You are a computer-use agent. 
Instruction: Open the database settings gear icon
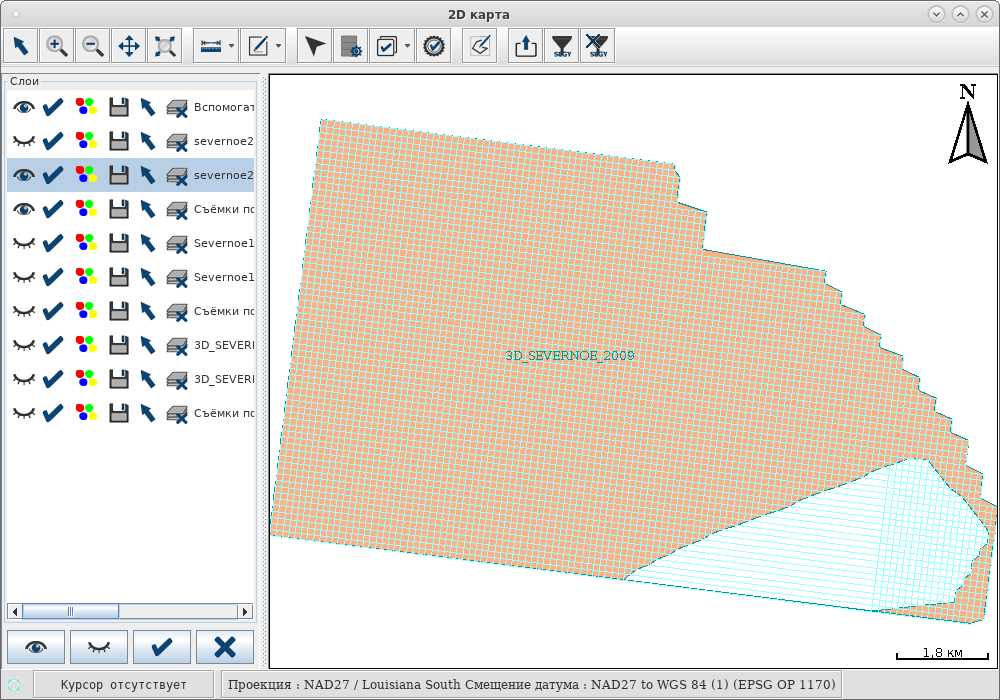pyautogui.click(x=351, y=46)
